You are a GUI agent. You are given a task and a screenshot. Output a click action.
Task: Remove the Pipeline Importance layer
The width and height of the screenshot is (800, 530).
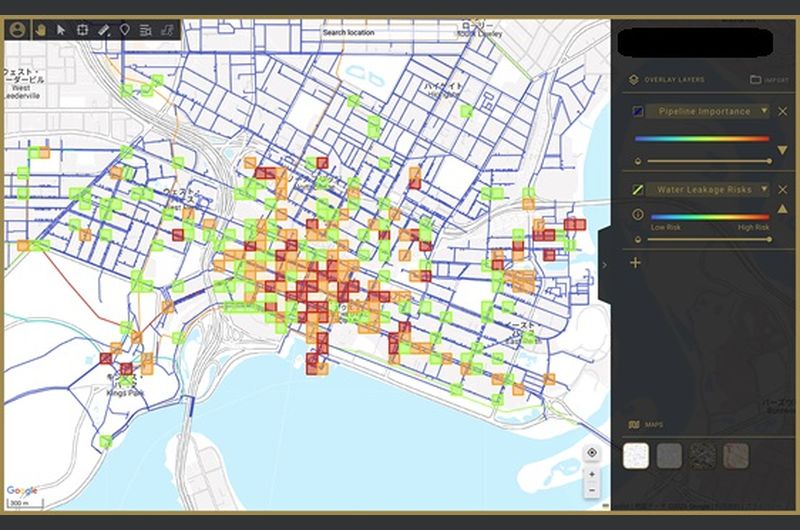coord(783,111)
